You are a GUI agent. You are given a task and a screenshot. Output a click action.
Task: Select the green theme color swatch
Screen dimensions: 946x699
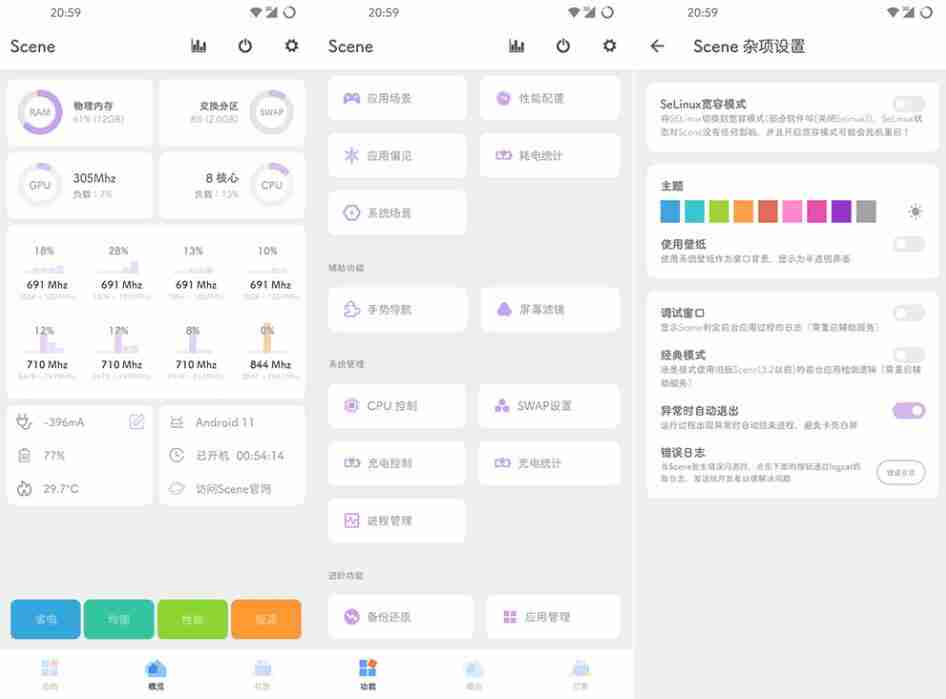tap(719, 212)
